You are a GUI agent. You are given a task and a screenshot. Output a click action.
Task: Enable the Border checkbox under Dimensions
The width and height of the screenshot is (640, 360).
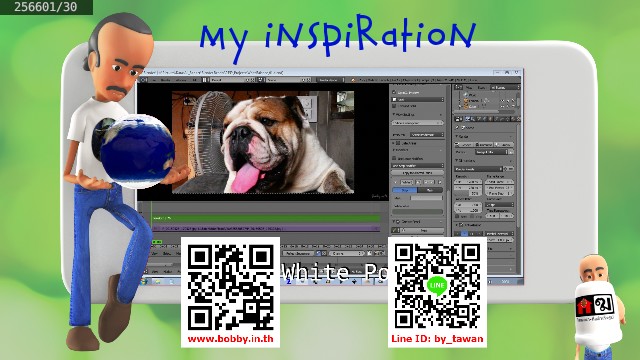(x=458, y=216)
